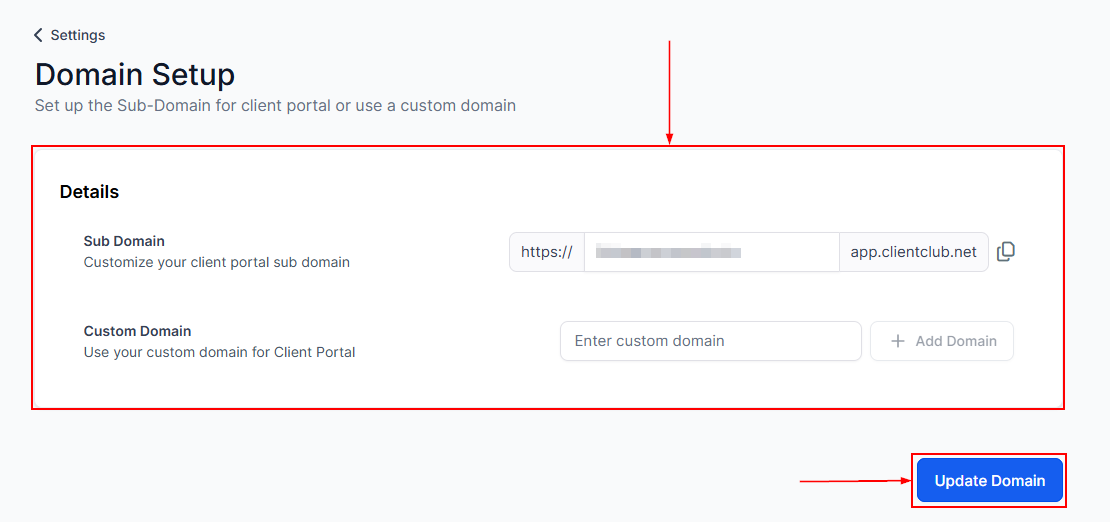Click the Update Domain button
This screenshot has height=522, width=1110.
(x=989, y=481)
